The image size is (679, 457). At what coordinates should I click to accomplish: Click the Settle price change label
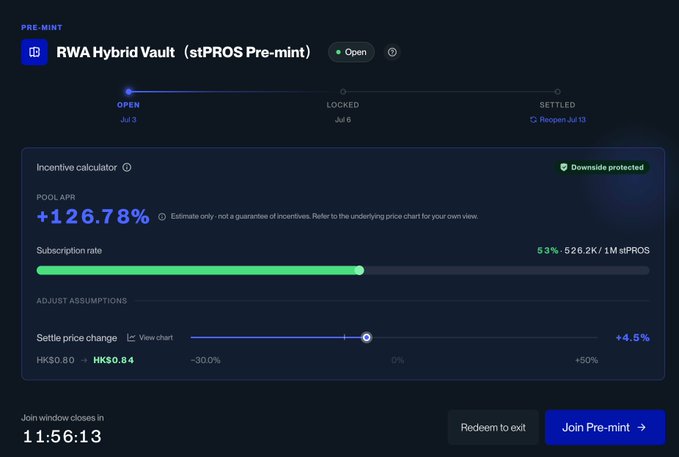pos(77,338)
